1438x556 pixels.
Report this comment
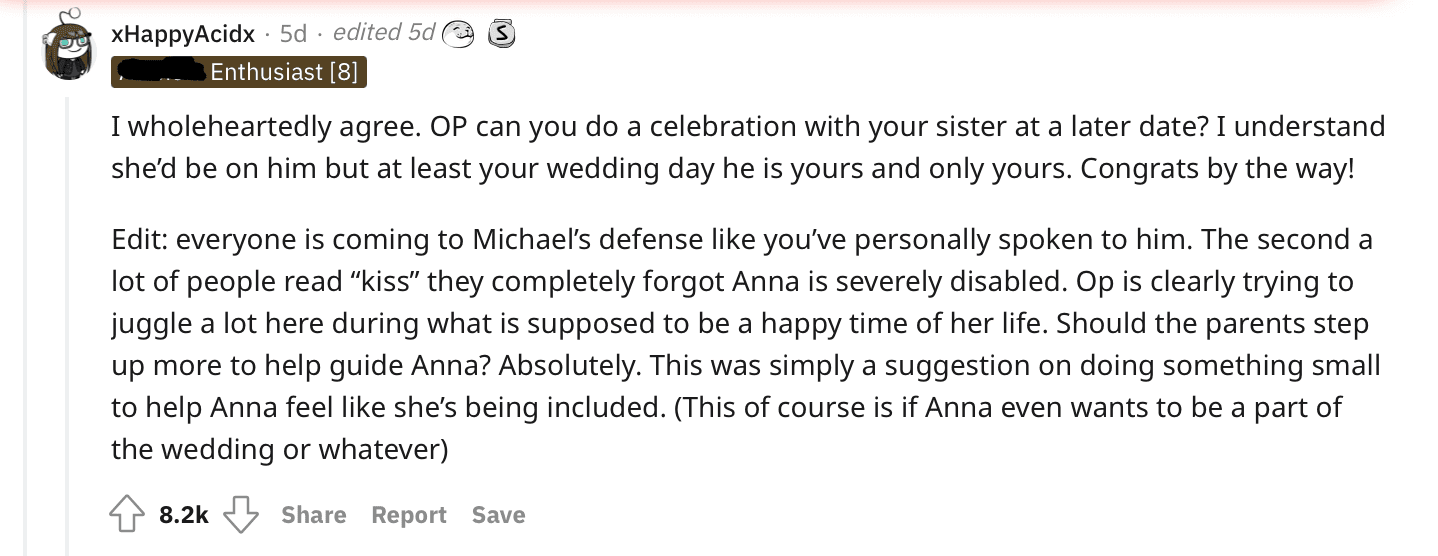point(409,515)
